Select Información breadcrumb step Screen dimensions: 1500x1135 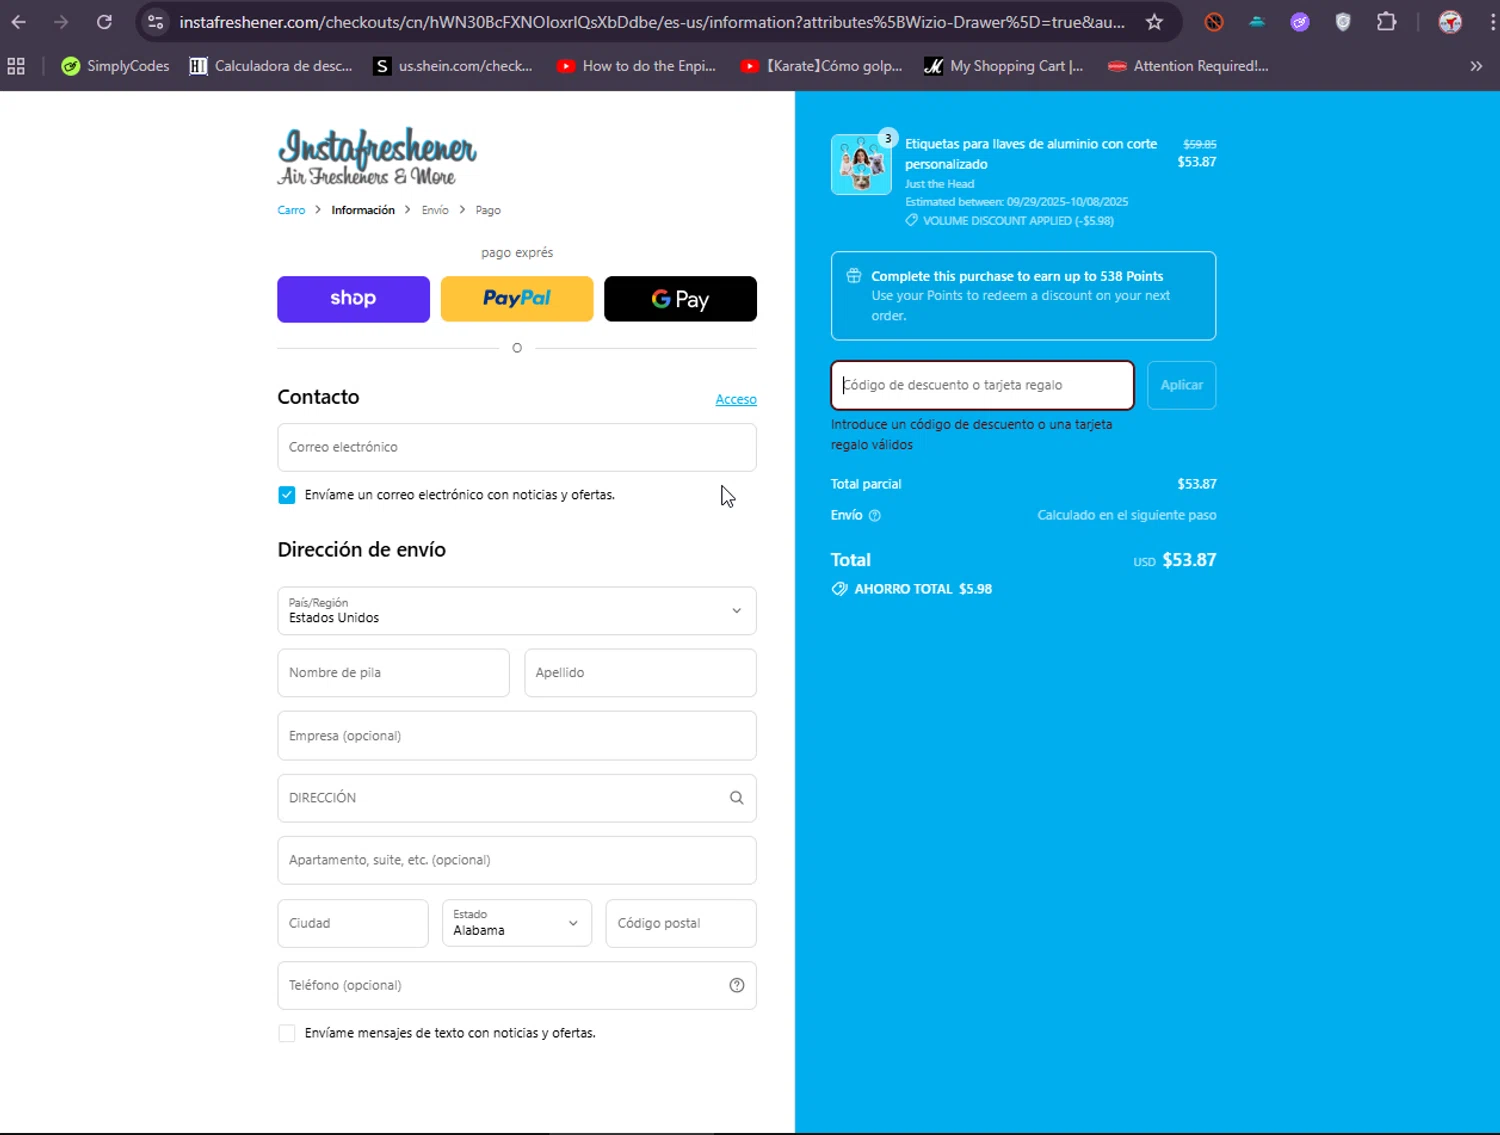click(x=363, y=210)
